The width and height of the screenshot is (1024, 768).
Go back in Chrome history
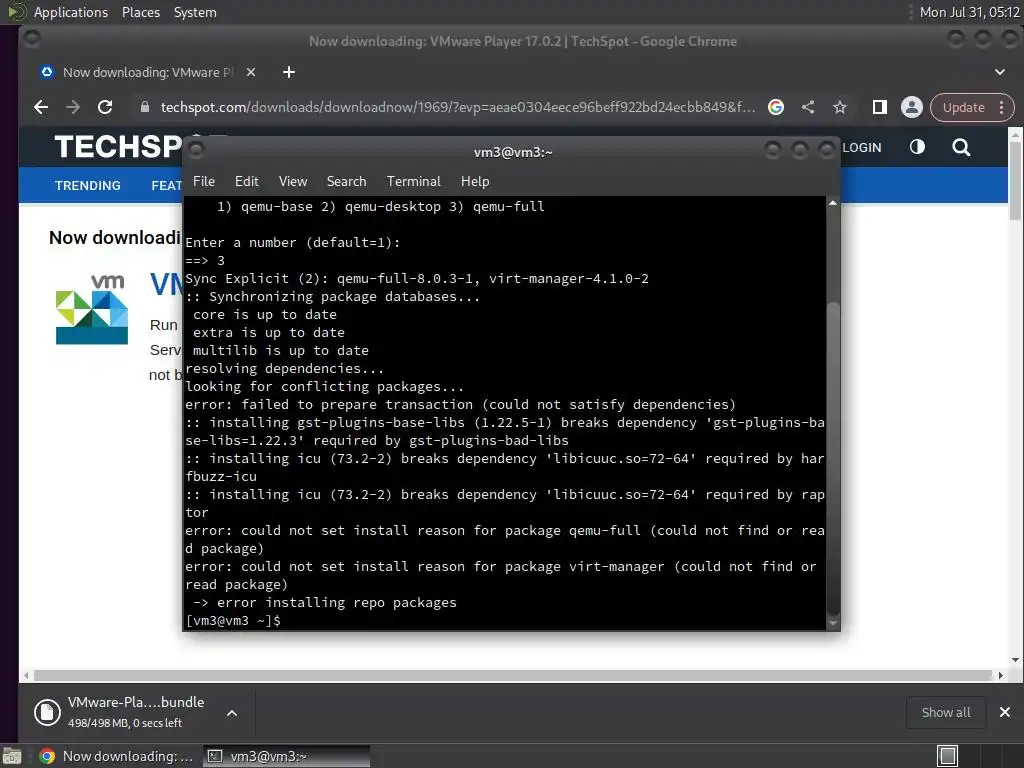click(x=41, y=107)
